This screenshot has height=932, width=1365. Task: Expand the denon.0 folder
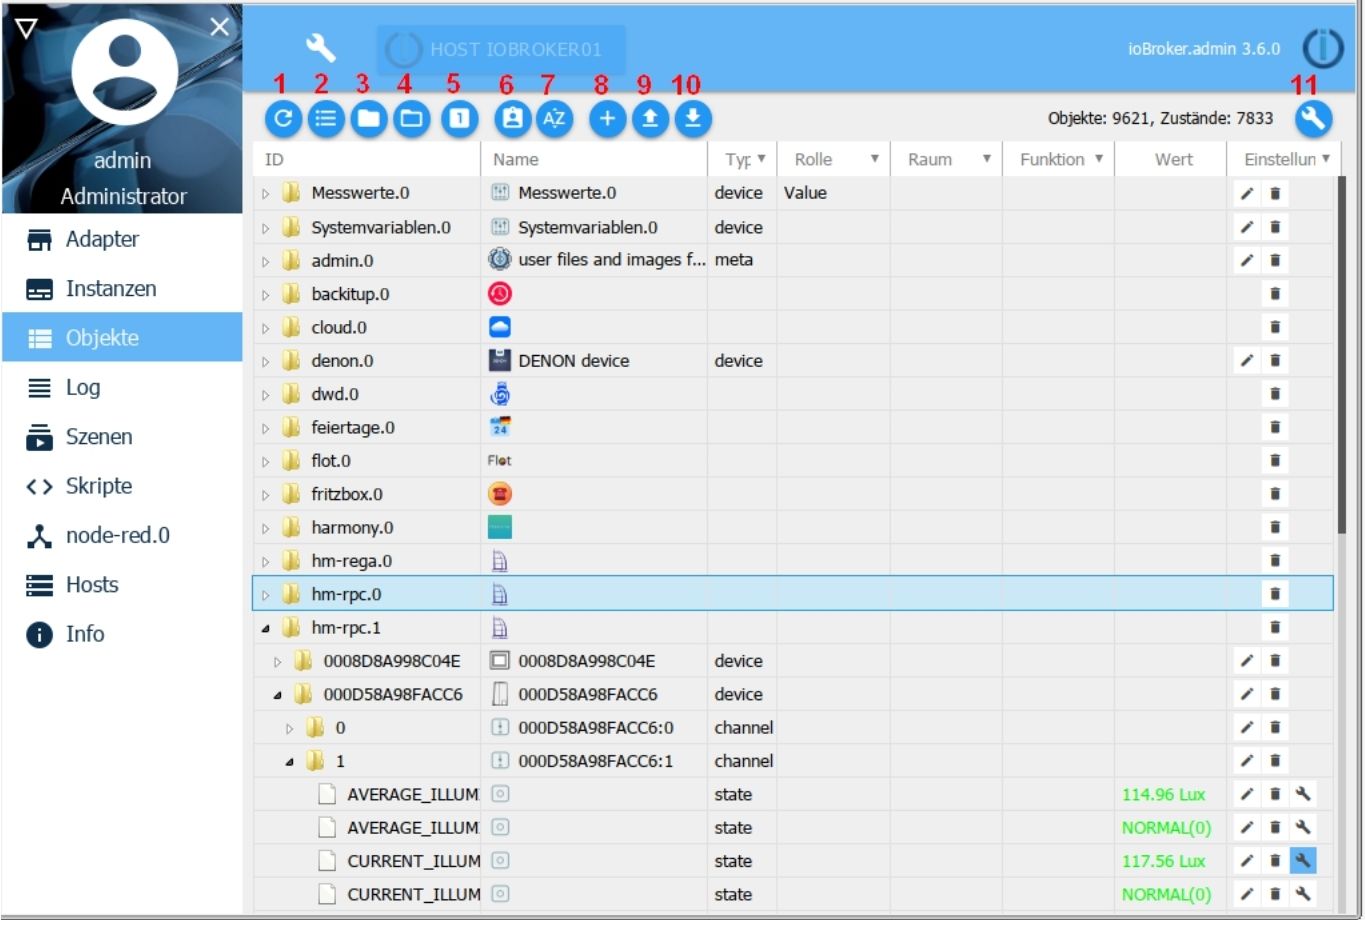pos(265,361)
